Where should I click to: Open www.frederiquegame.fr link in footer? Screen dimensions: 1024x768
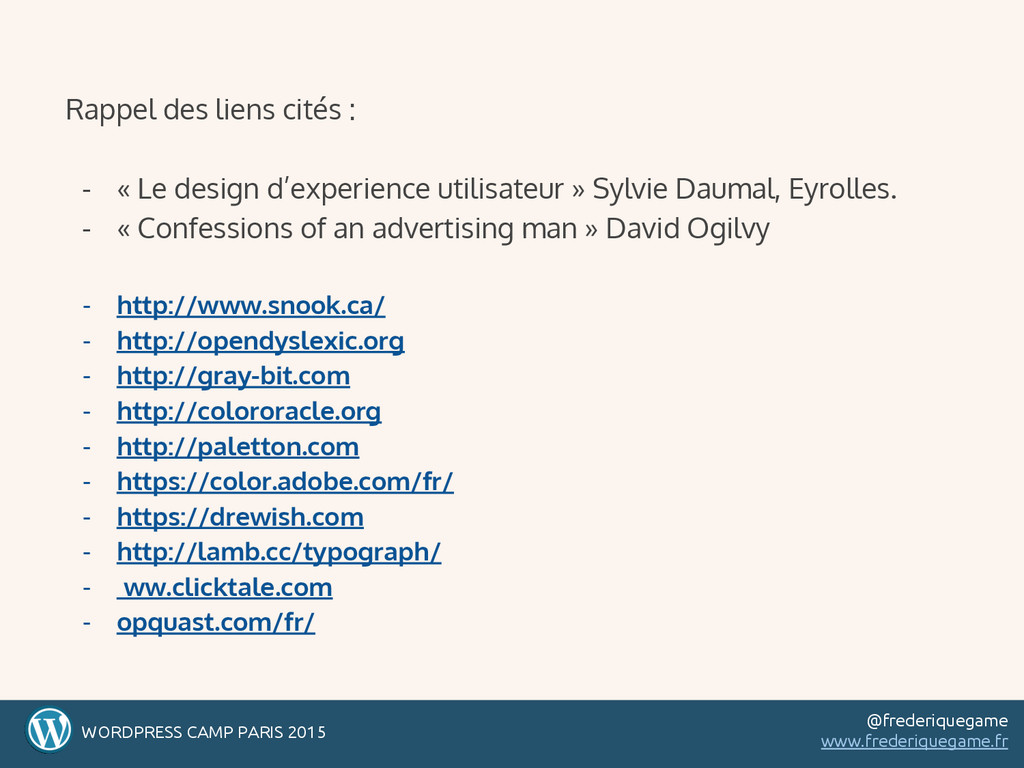(914, 742)
